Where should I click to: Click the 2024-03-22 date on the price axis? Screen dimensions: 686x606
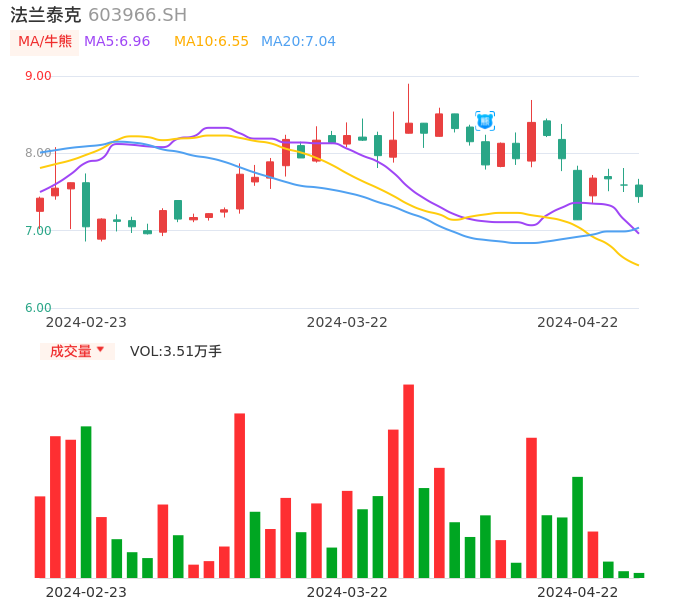(347, 322)
